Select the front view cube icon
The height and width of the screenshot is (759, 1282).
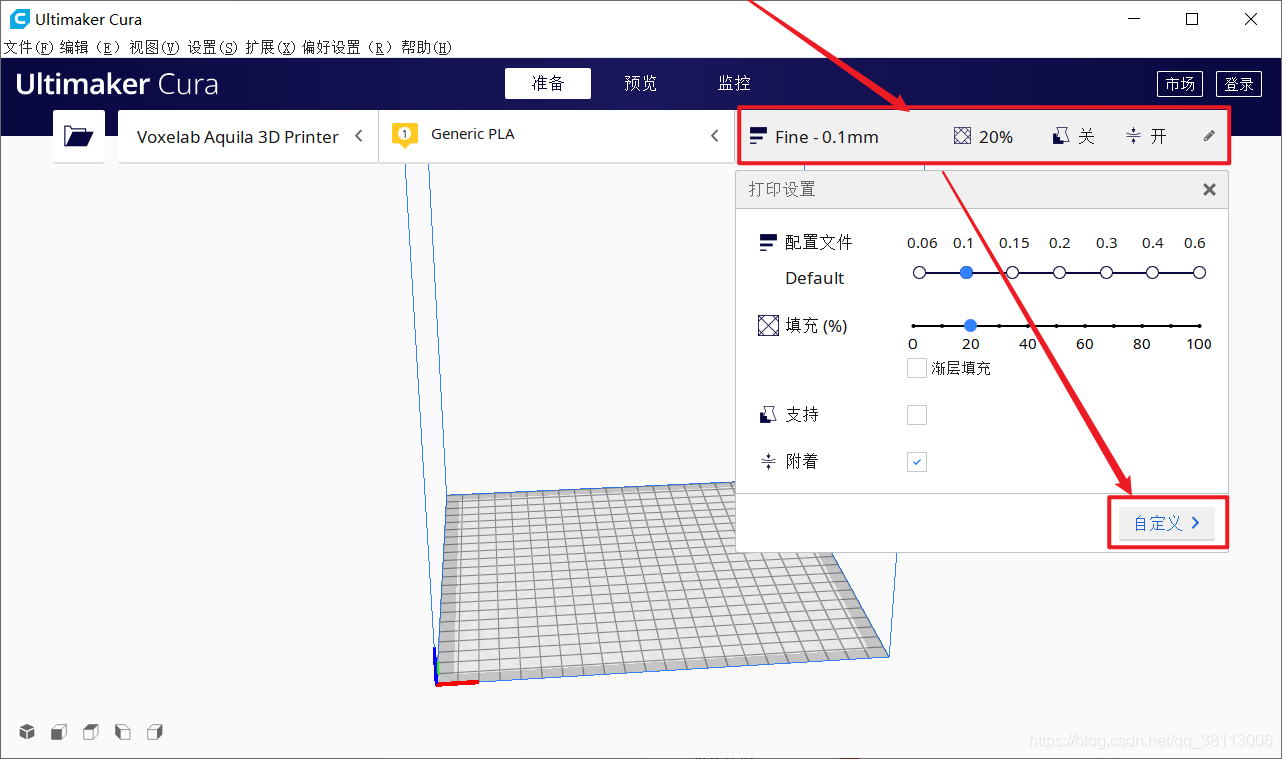click(59, 732)
